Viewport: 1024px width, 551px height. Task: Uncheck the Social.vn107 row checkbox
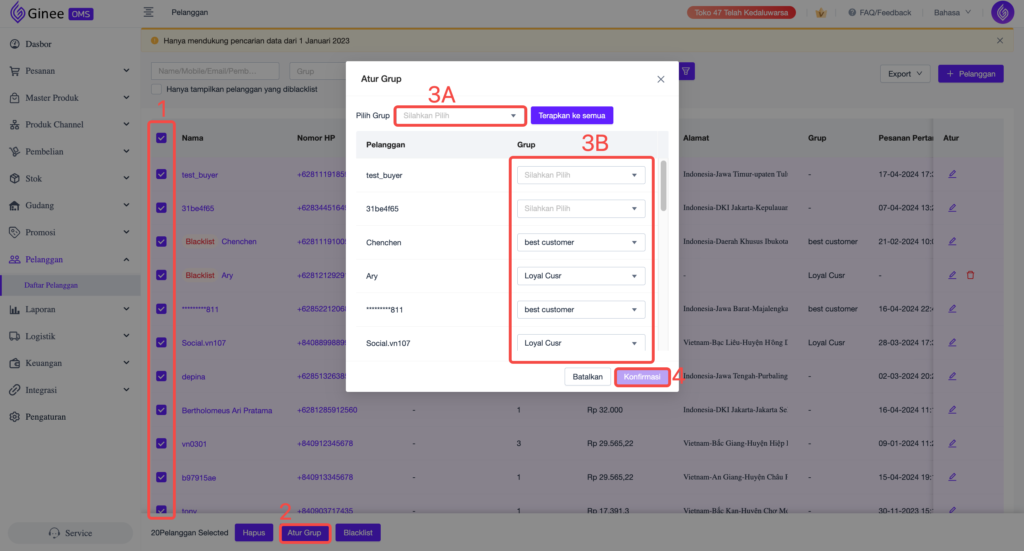[161, 342]
